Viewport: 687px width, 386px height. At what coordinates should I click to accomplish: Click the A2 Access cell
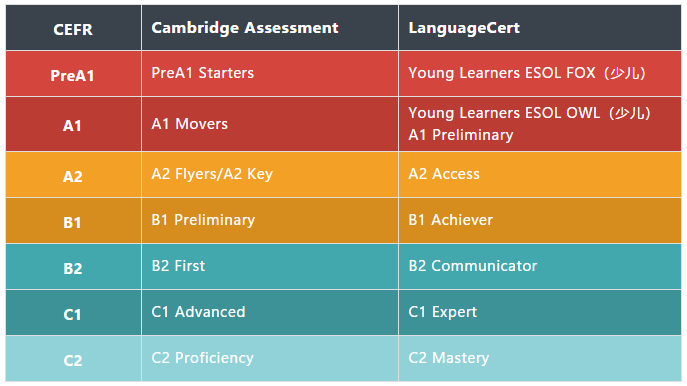(540, 174)
